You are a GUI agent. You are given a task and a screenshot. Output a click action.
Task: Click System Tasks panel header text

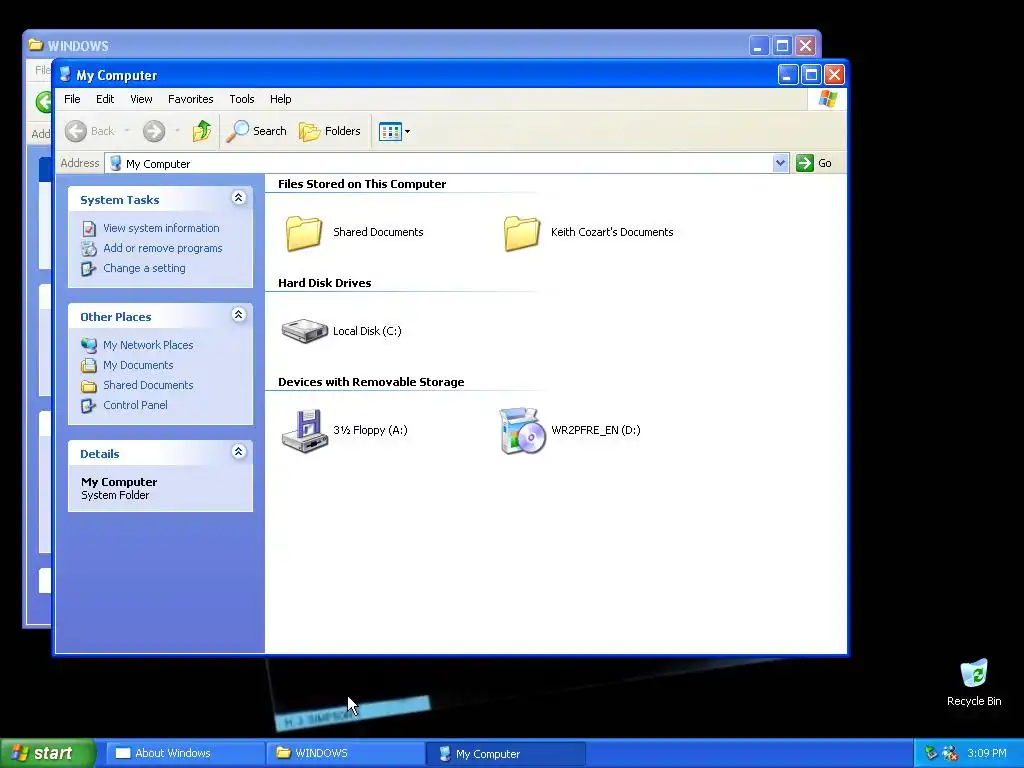[120, 200]
